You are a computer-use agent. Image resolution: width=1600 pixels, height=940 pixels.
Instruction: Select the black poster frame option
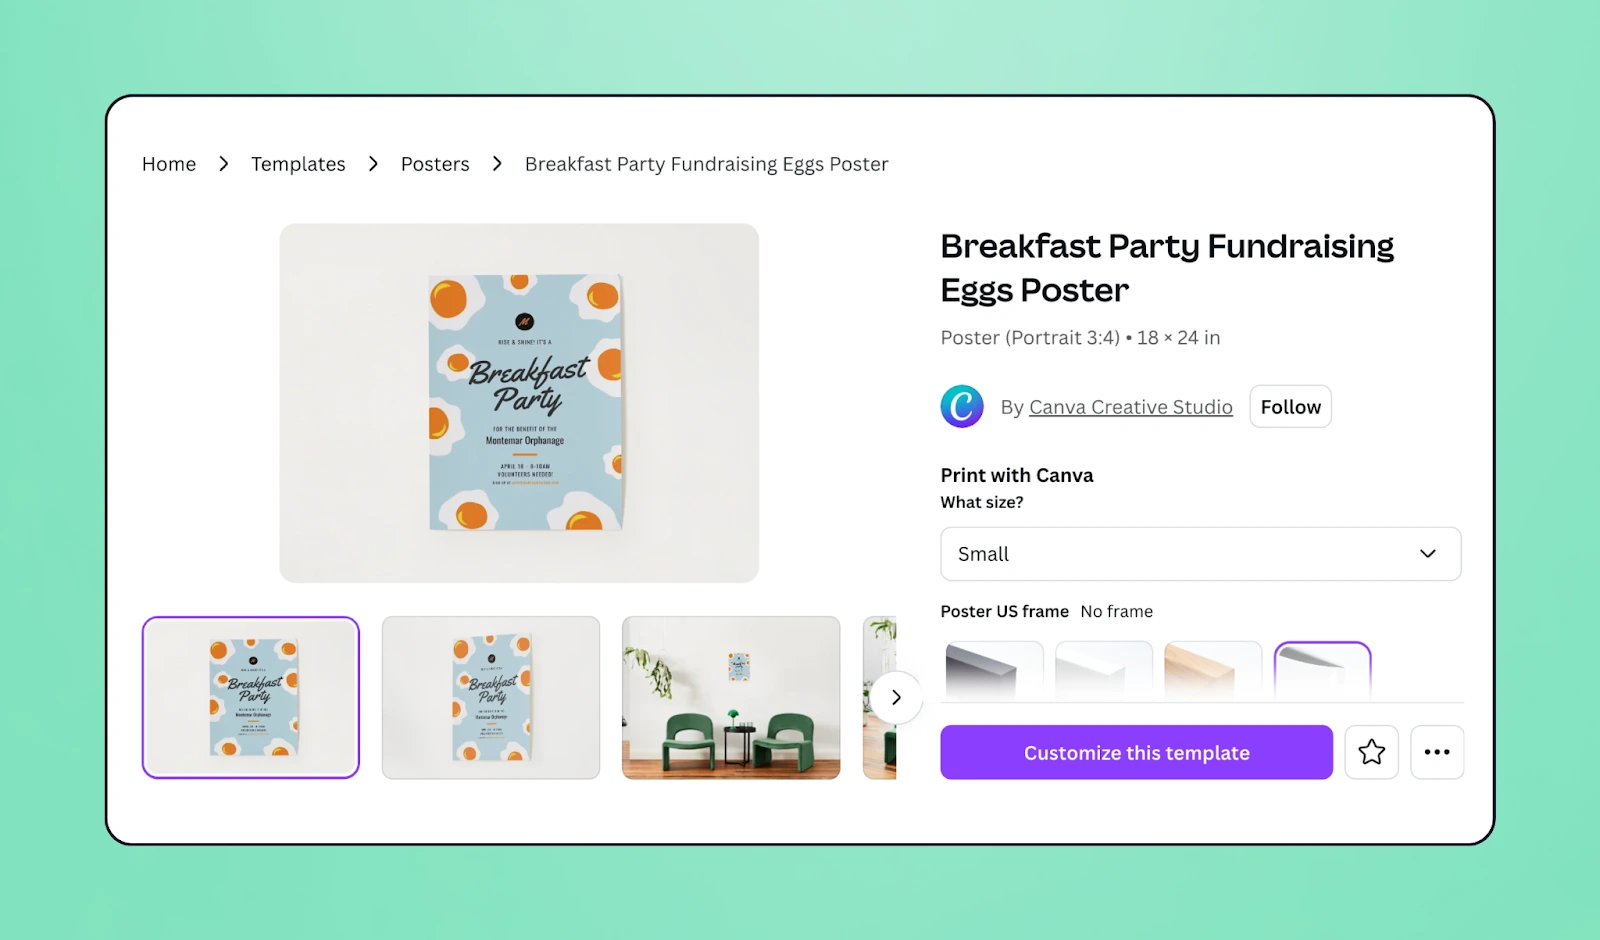pyautogui.click(x=994, y=671)
